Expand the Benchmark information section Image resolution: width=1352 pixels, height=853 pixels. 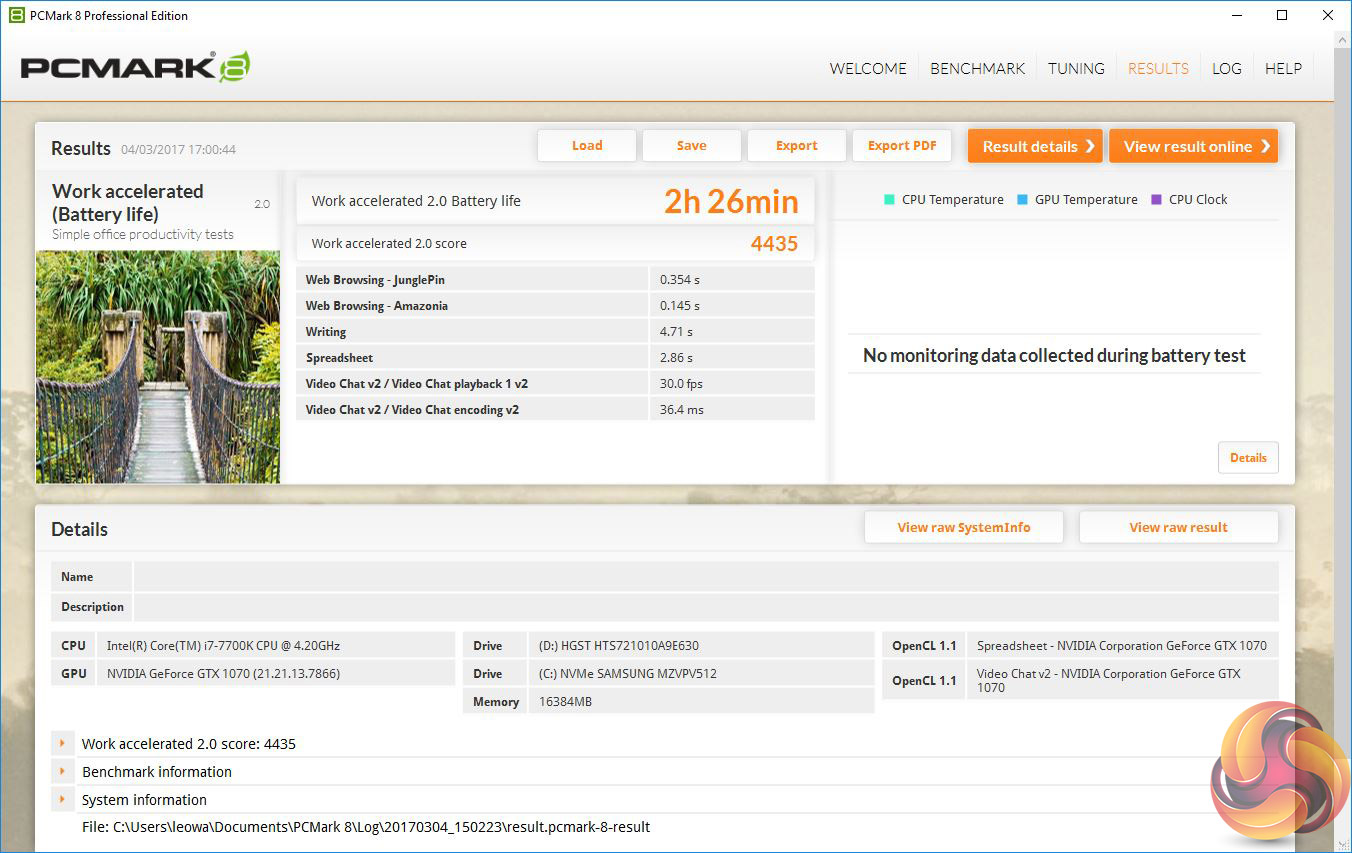coord(62,772)
